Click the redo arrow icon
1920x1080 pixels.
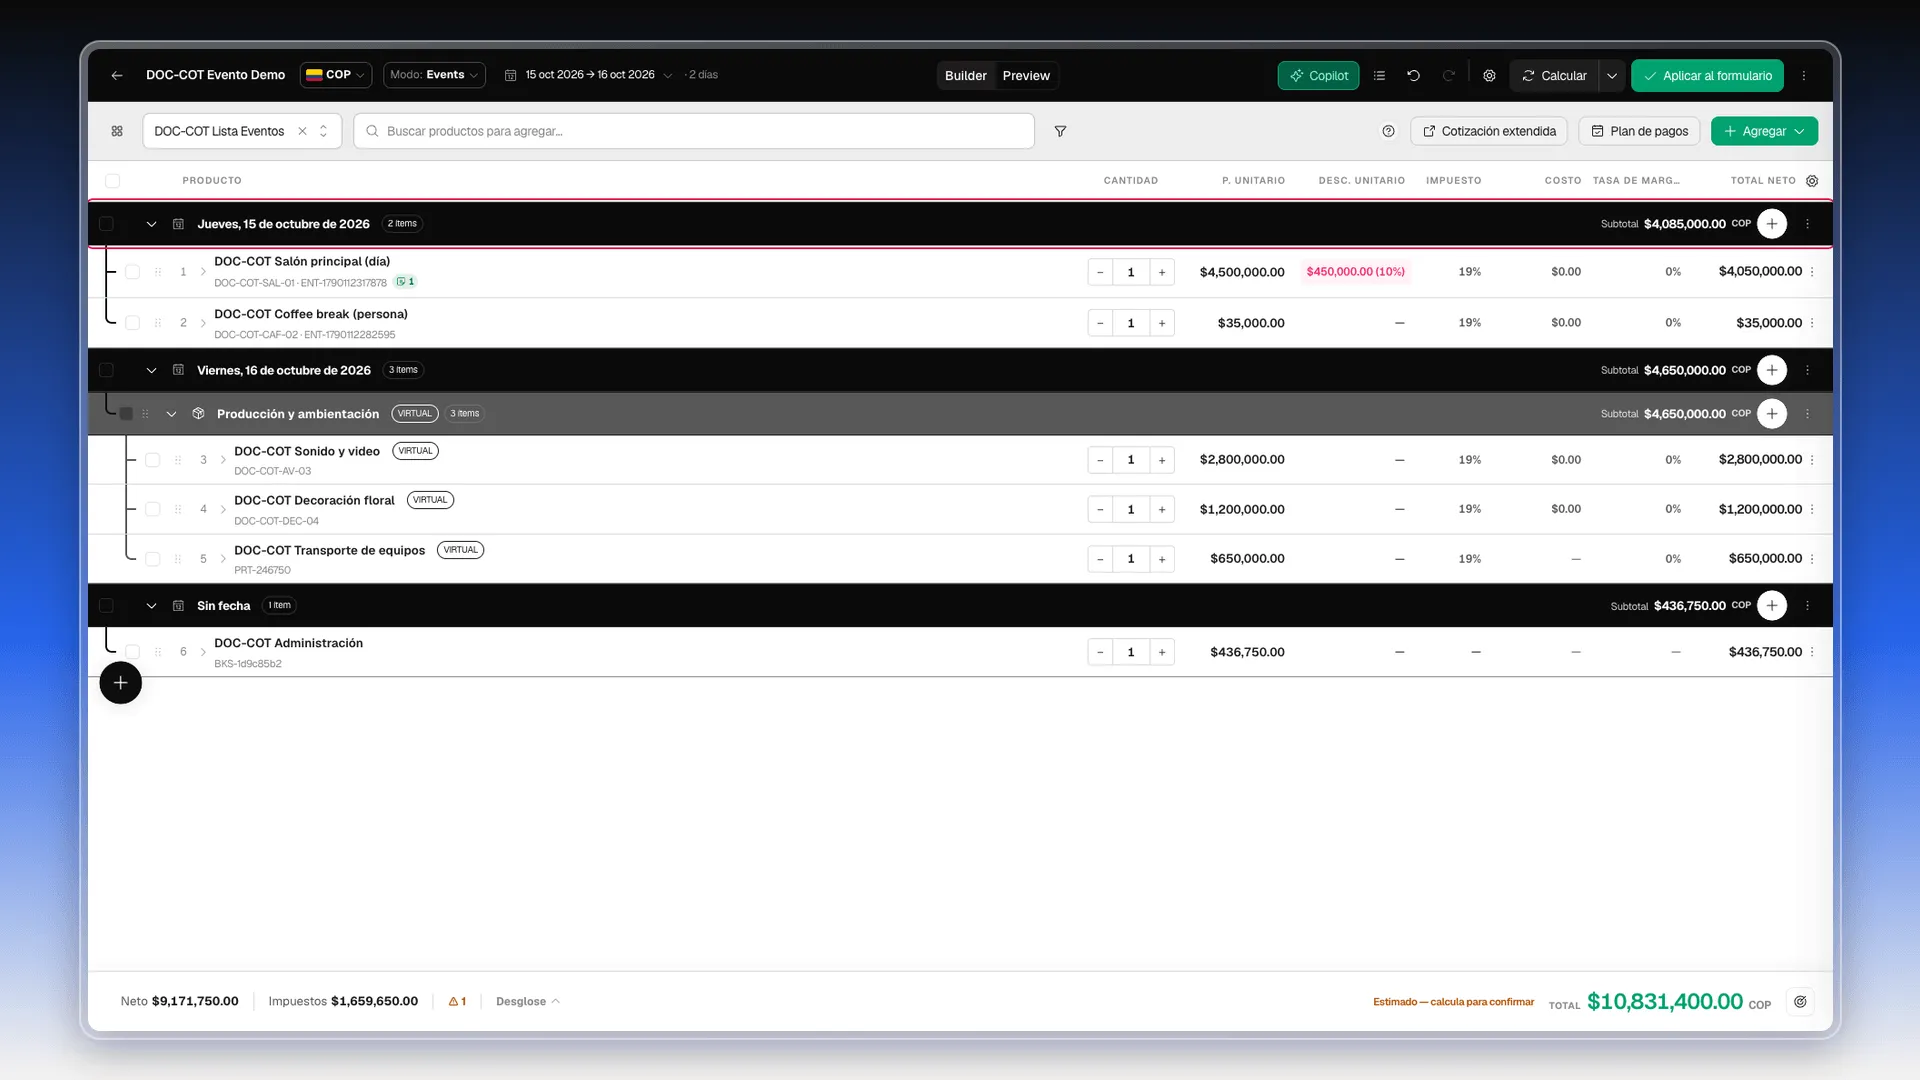tap(1448, 75)
